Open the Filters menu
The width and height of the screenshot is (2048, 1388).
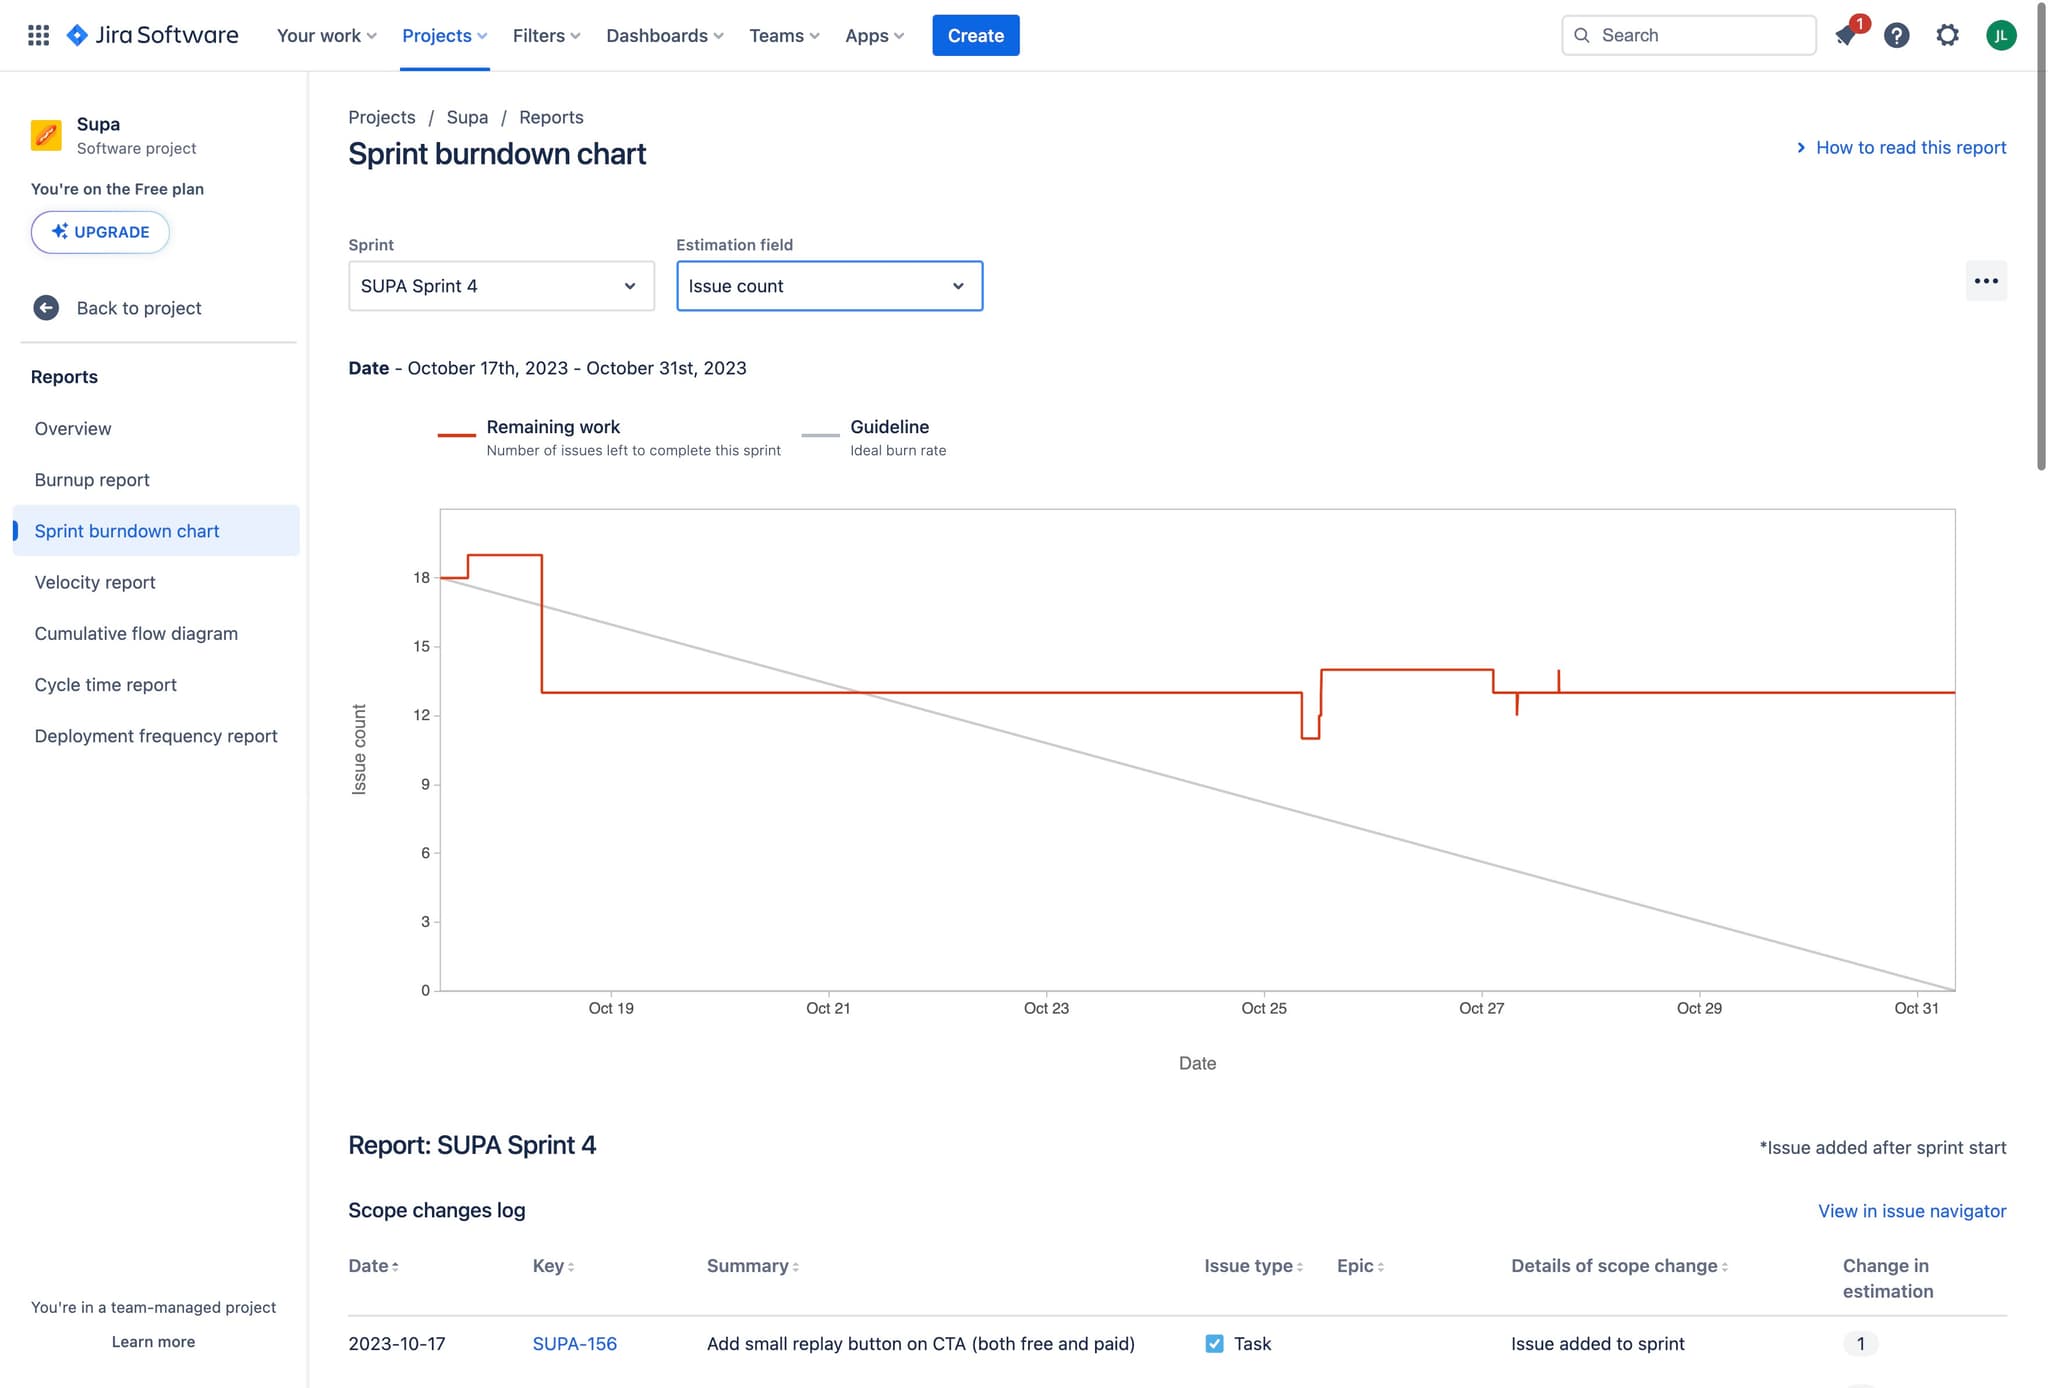tap(546, 36)
